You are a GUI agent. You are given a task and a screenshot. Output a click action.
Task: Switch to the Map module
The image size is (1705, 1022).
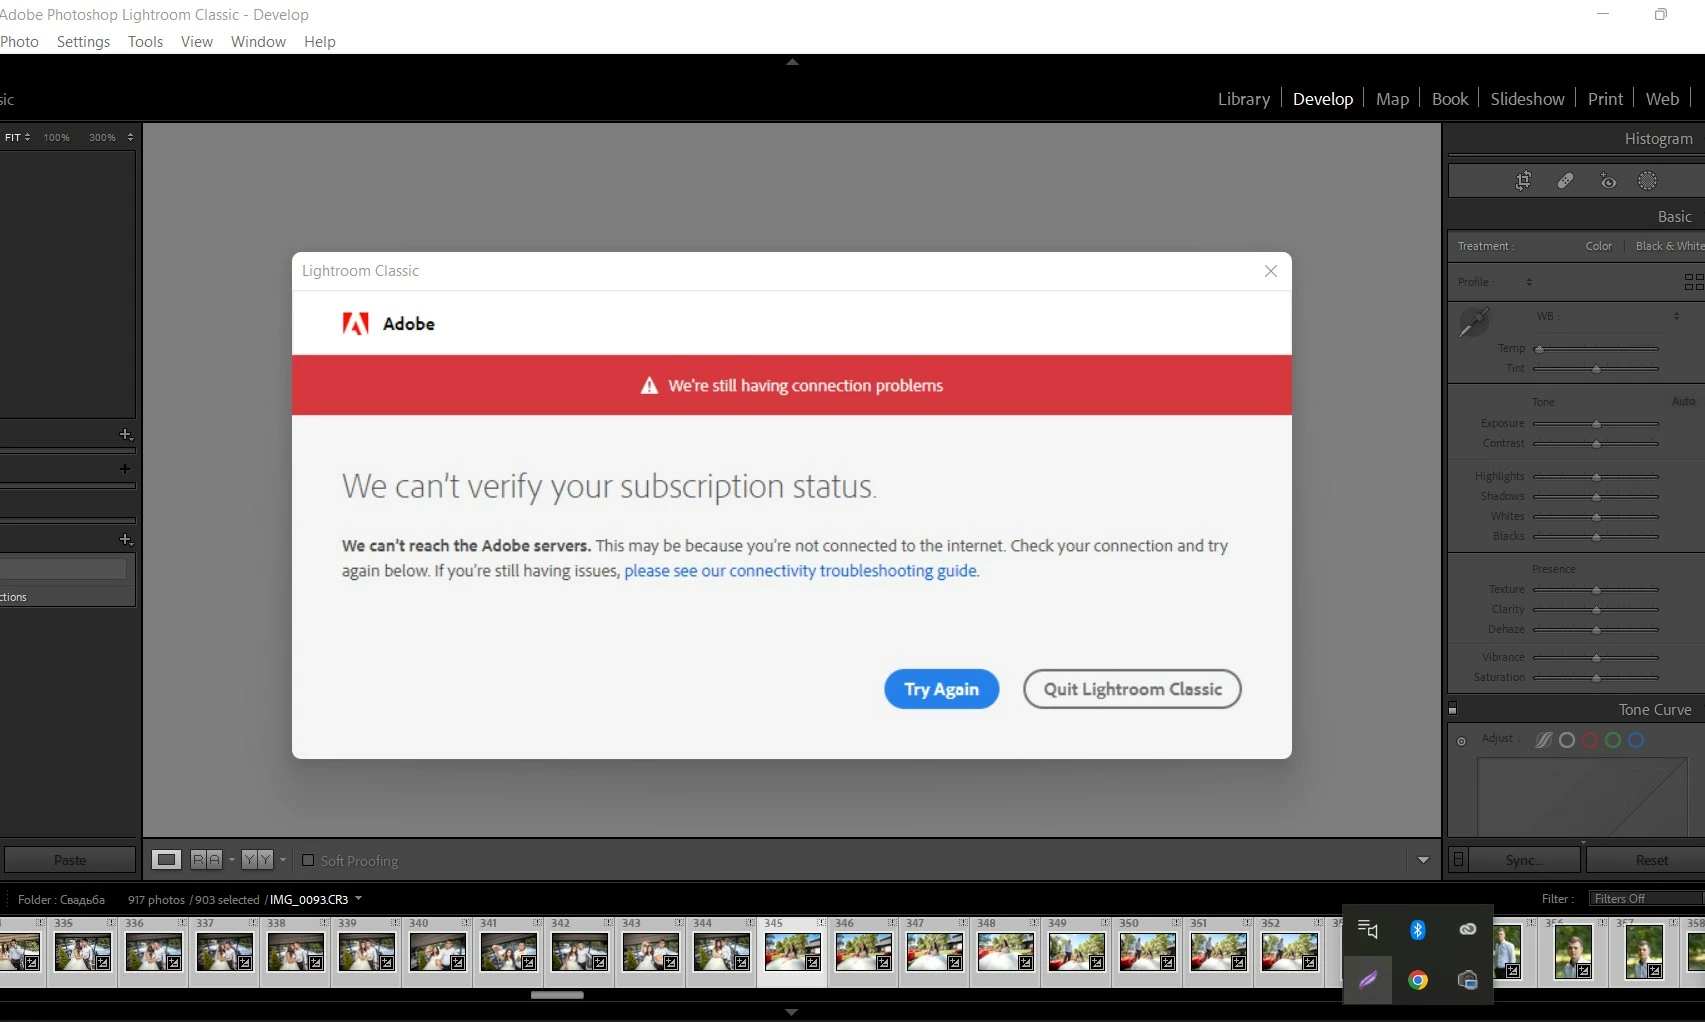coord(1392,99)
